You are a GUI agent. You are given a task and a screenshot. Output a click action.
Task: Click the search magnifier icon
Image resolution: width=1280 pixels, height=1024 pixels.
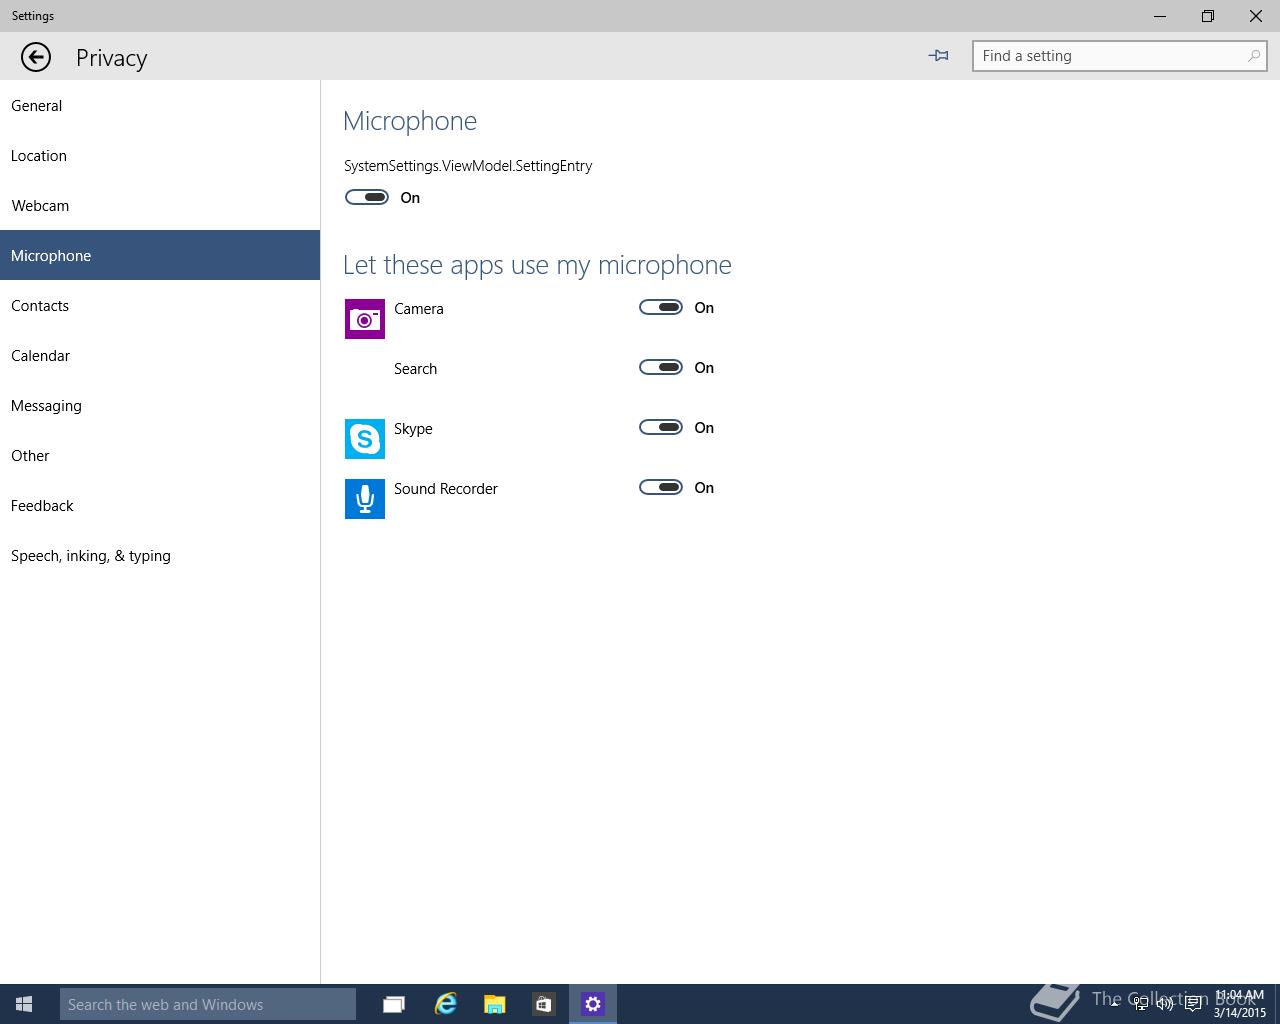[1253, 56]
